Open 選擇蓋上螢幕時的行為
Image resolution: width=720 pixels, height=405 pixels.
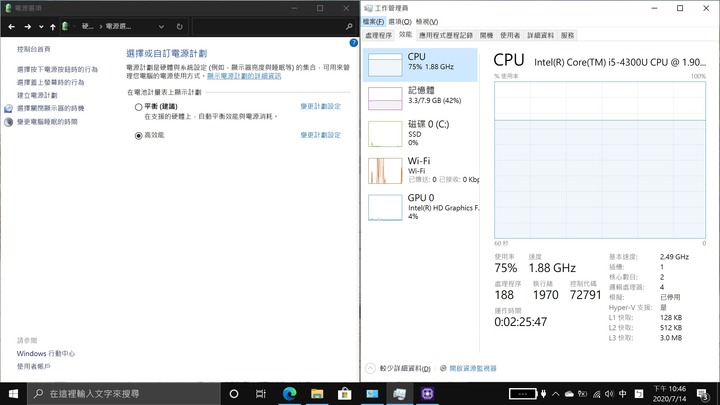click(51, 82)
